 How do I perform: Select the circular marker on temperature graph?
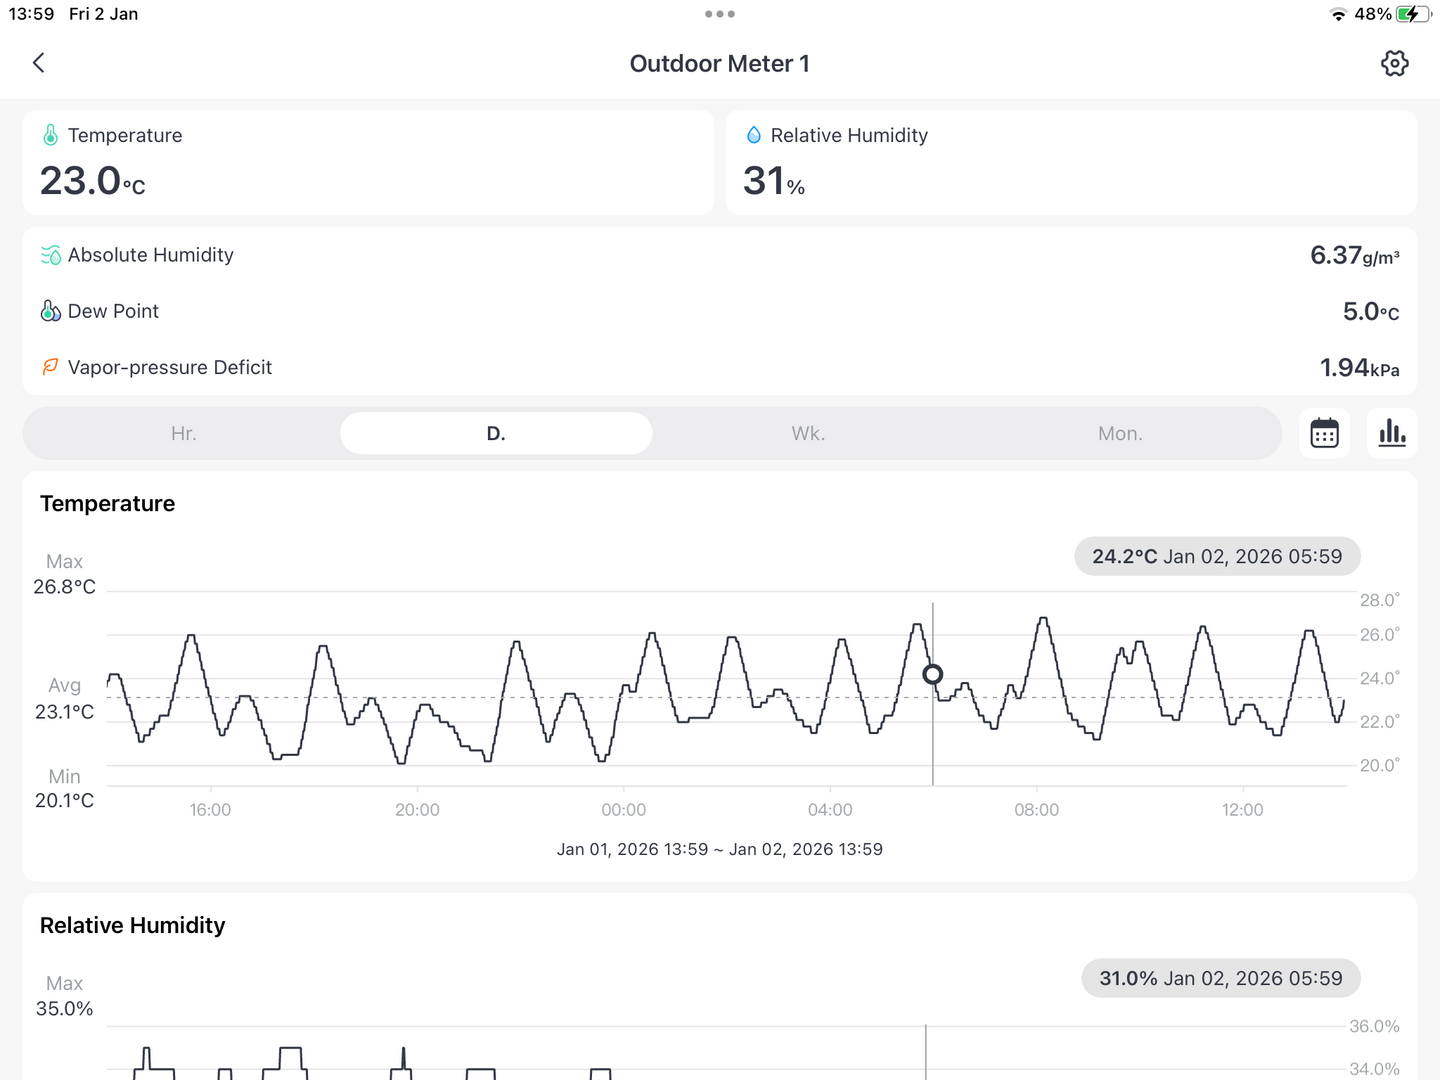point(932,674)
